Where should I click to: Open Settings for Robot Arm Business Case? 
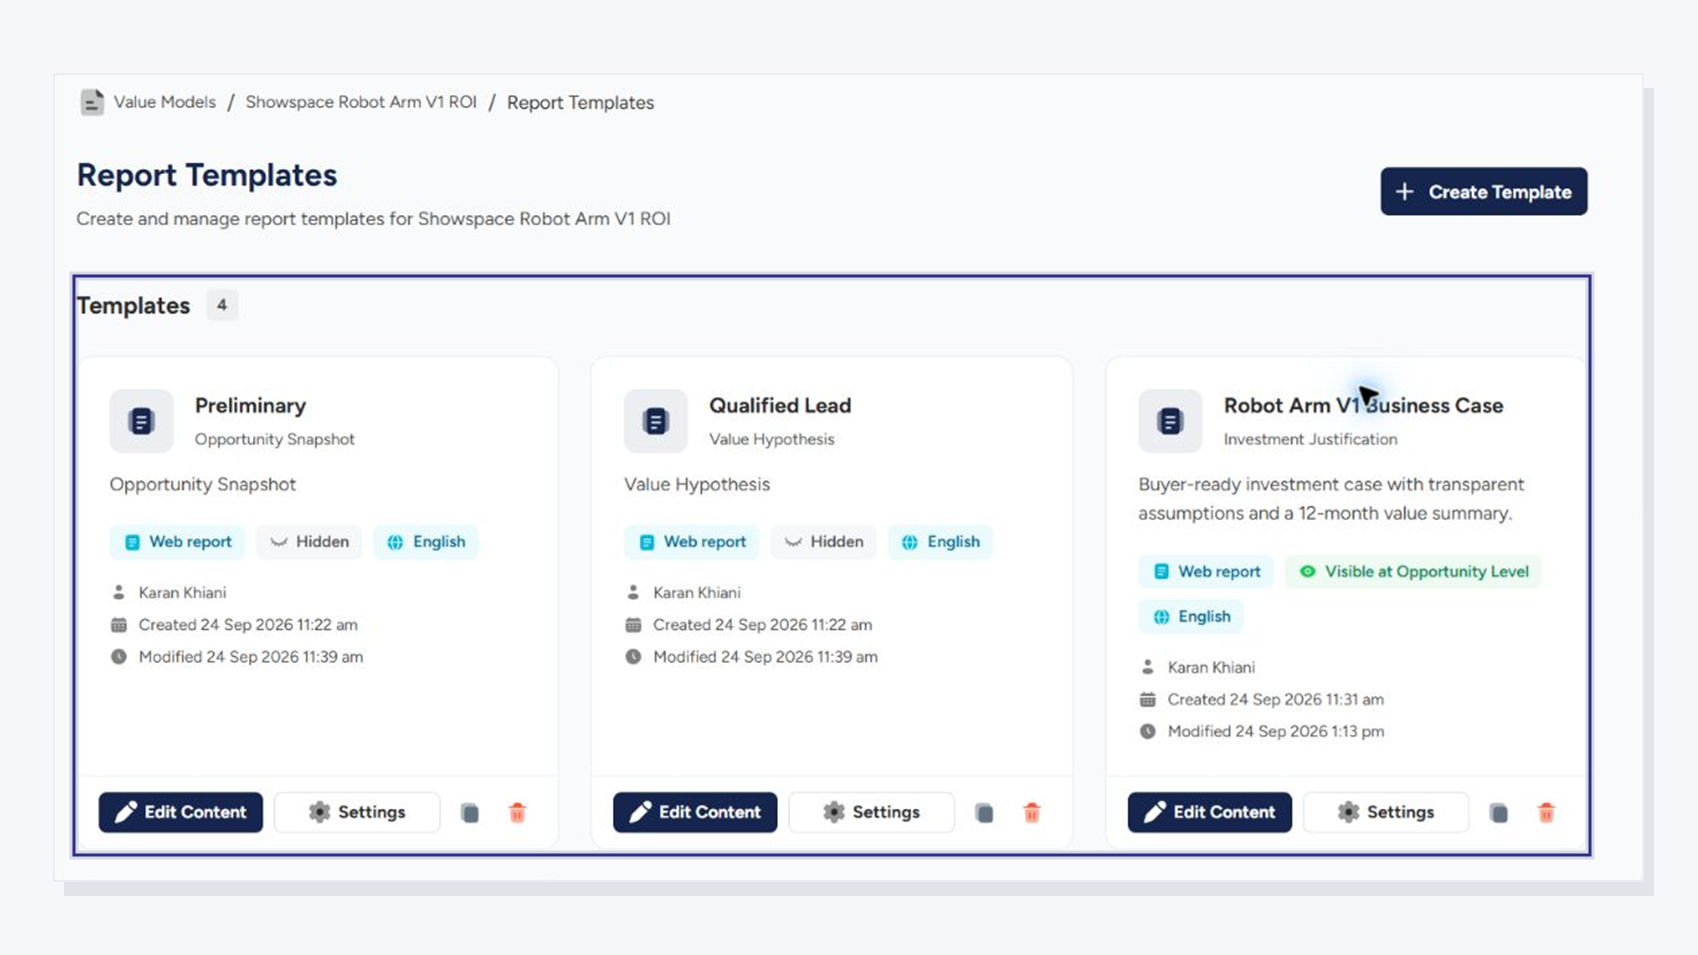point(1386,812)
